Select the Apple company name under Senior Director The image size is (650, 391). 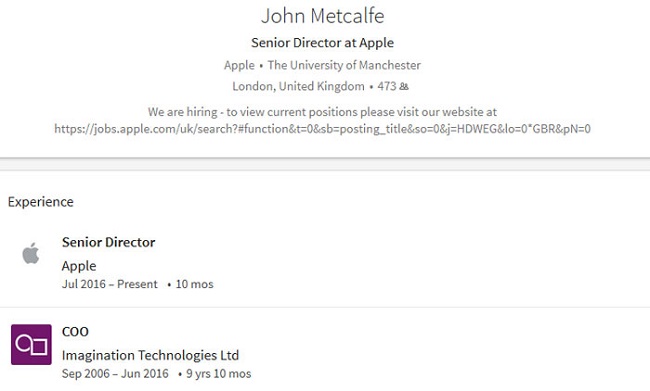79,266
